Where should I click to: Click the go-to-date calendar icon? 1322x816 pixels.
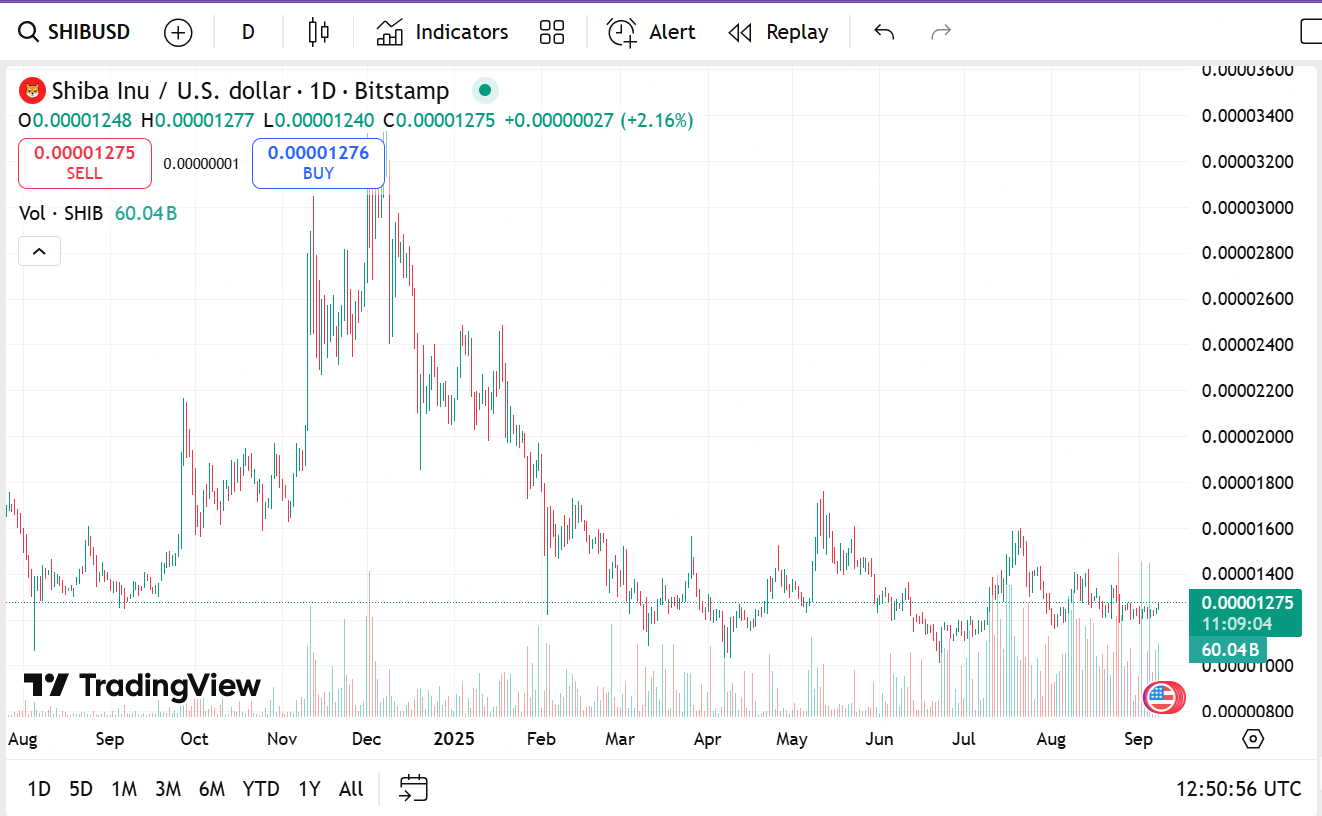pos(413,788)
